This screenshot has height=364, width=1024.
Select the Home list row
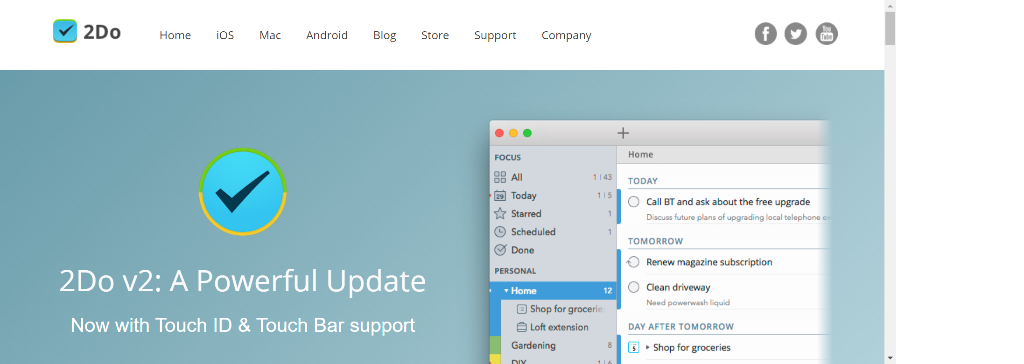pyautogui.click(x=553, y=291)
